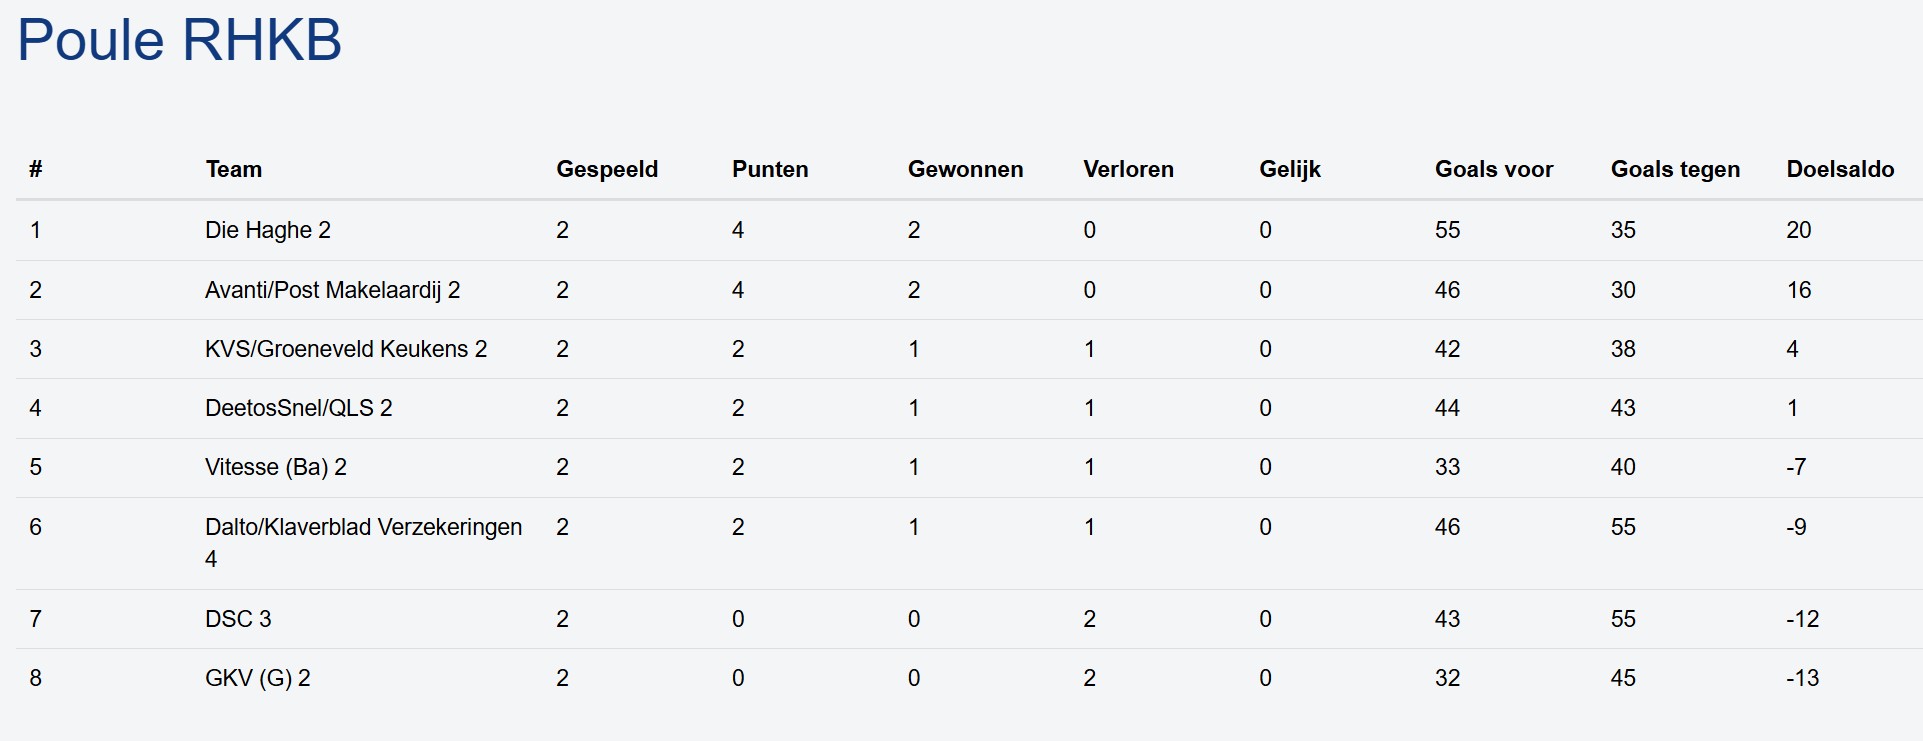Click the Verloren column header
Screen dimensions: 1923x741
[1128, 169]
